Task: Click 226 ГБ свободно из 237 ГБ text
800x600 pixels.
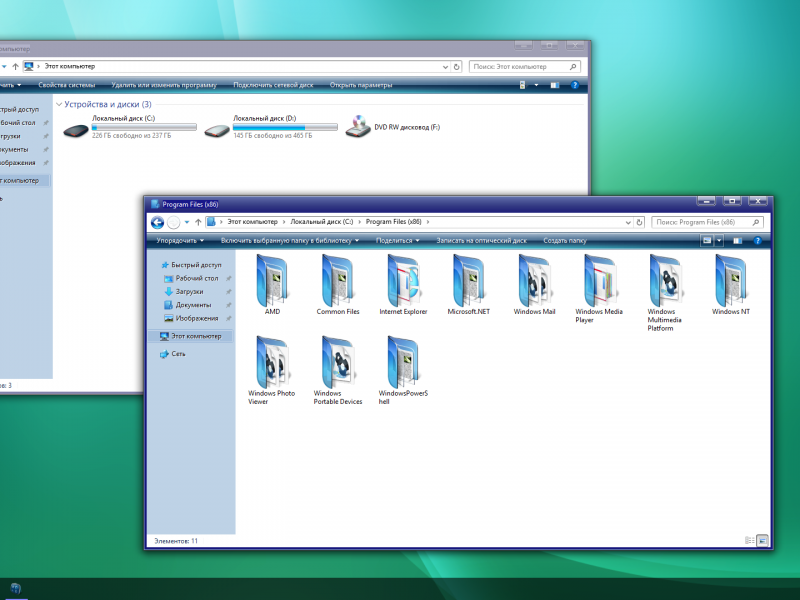Action: tap(132, 136)
